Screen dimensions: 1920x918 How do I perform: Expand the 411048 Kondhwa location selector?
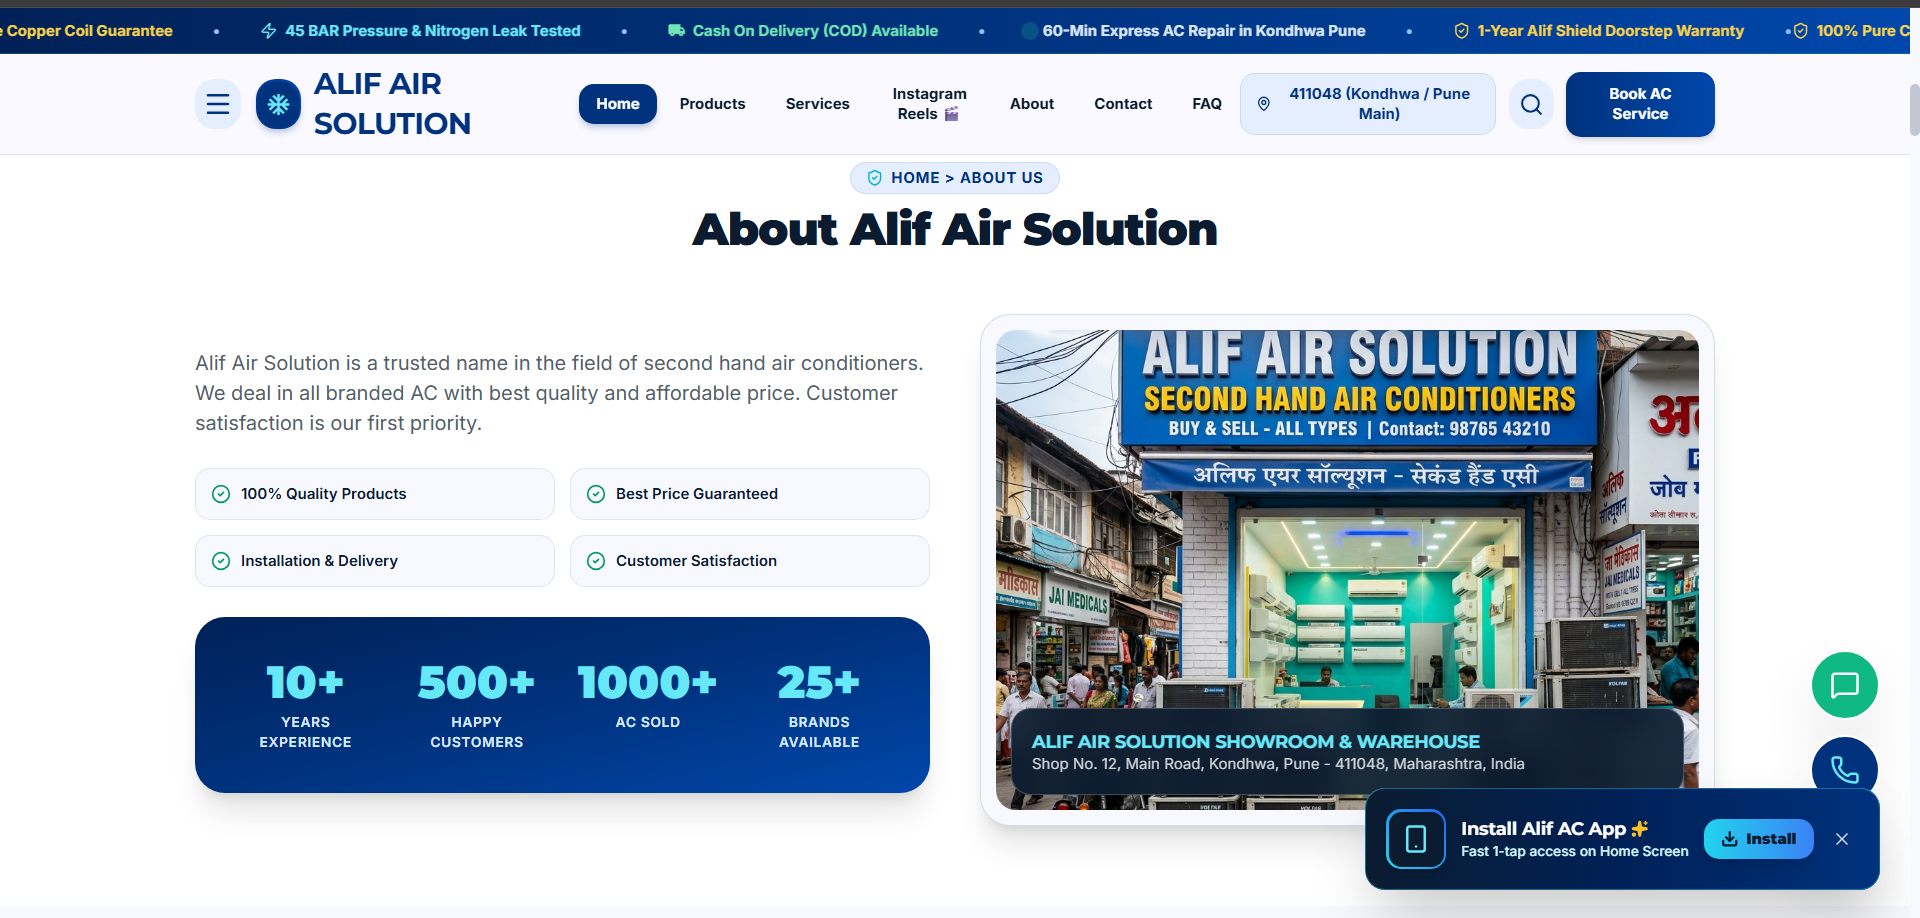[x=1368, y=104]
